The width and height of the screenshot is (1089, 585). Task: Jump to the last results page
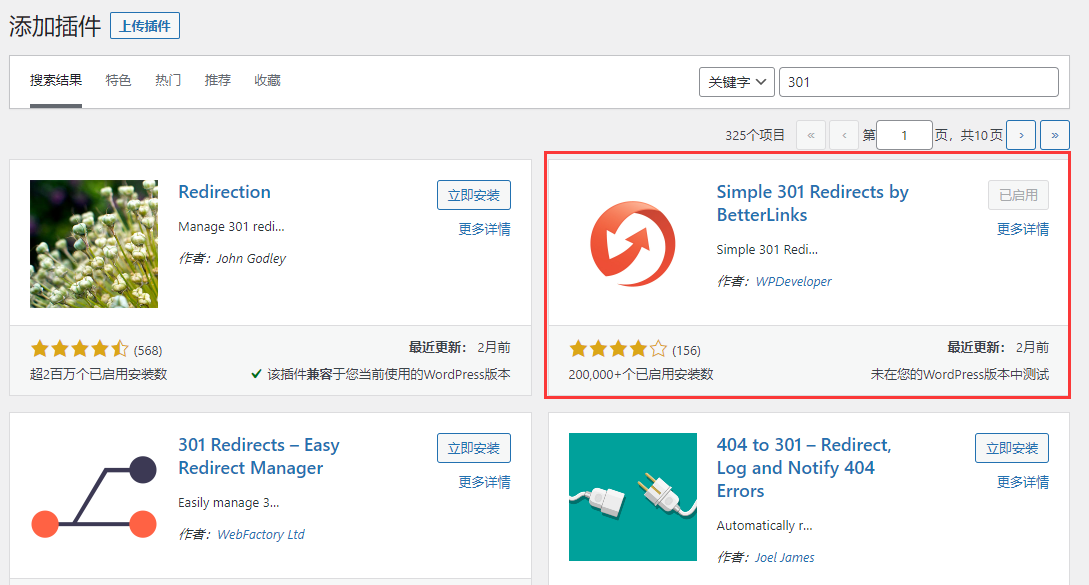1055,135
